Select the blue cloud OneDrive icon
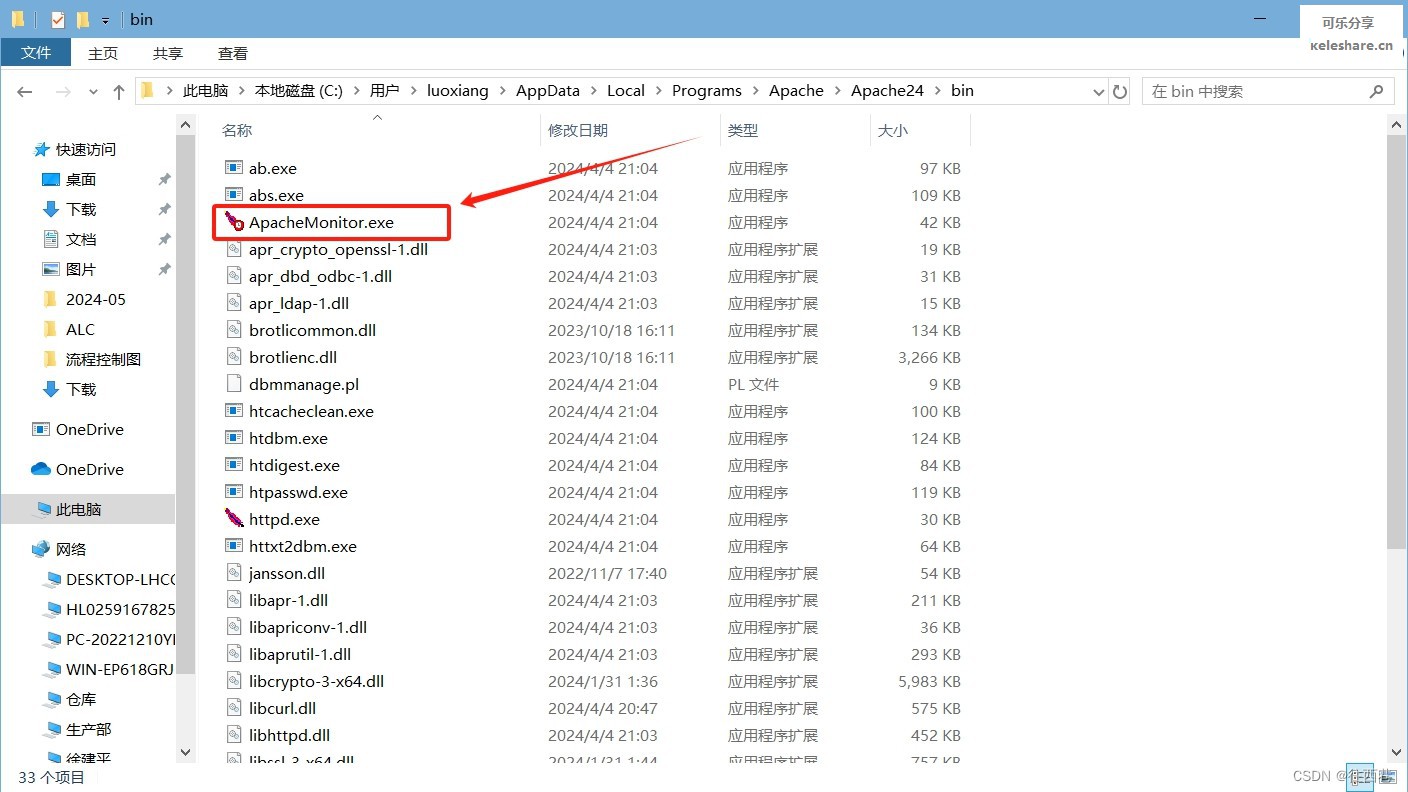This screenshot has width=1408, height=792. click(x=41, y=469)
